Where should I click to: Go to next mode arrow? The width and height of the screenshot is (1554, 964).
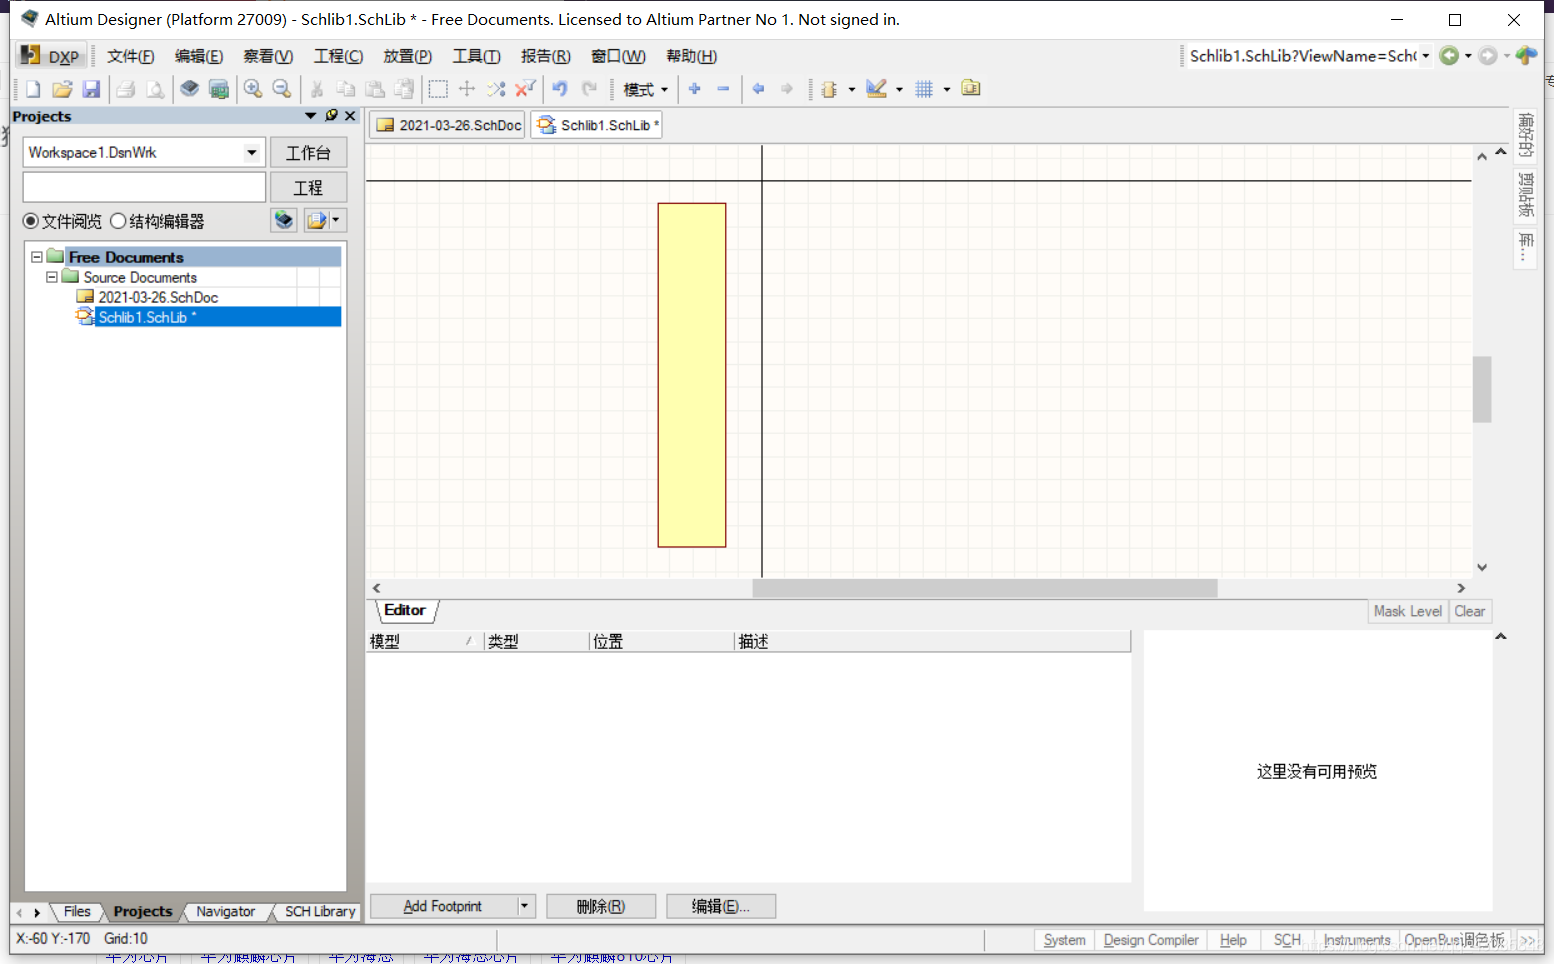click(787, 89)
